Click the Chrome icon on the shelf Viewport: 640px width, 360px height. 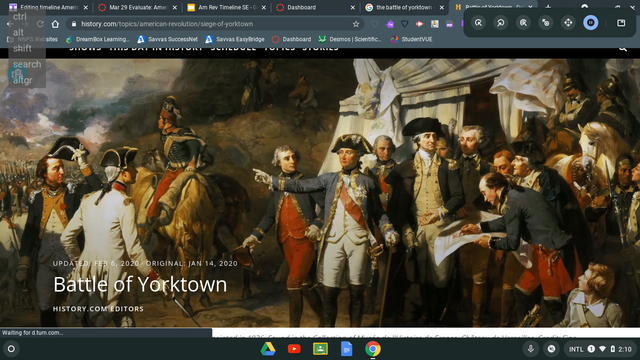(x=373, y=349)
